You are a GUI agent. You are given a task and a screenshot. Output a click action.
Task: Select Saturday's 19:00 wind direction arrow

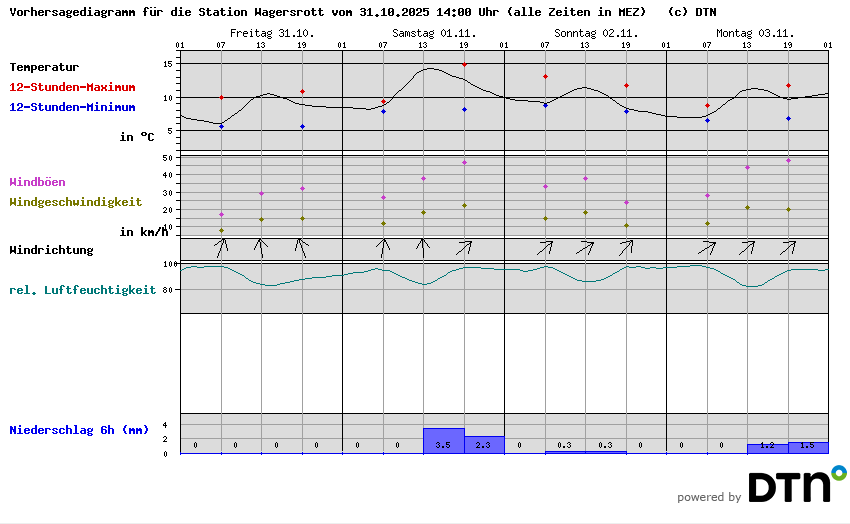pyautogui.click(x=464, y=247)
